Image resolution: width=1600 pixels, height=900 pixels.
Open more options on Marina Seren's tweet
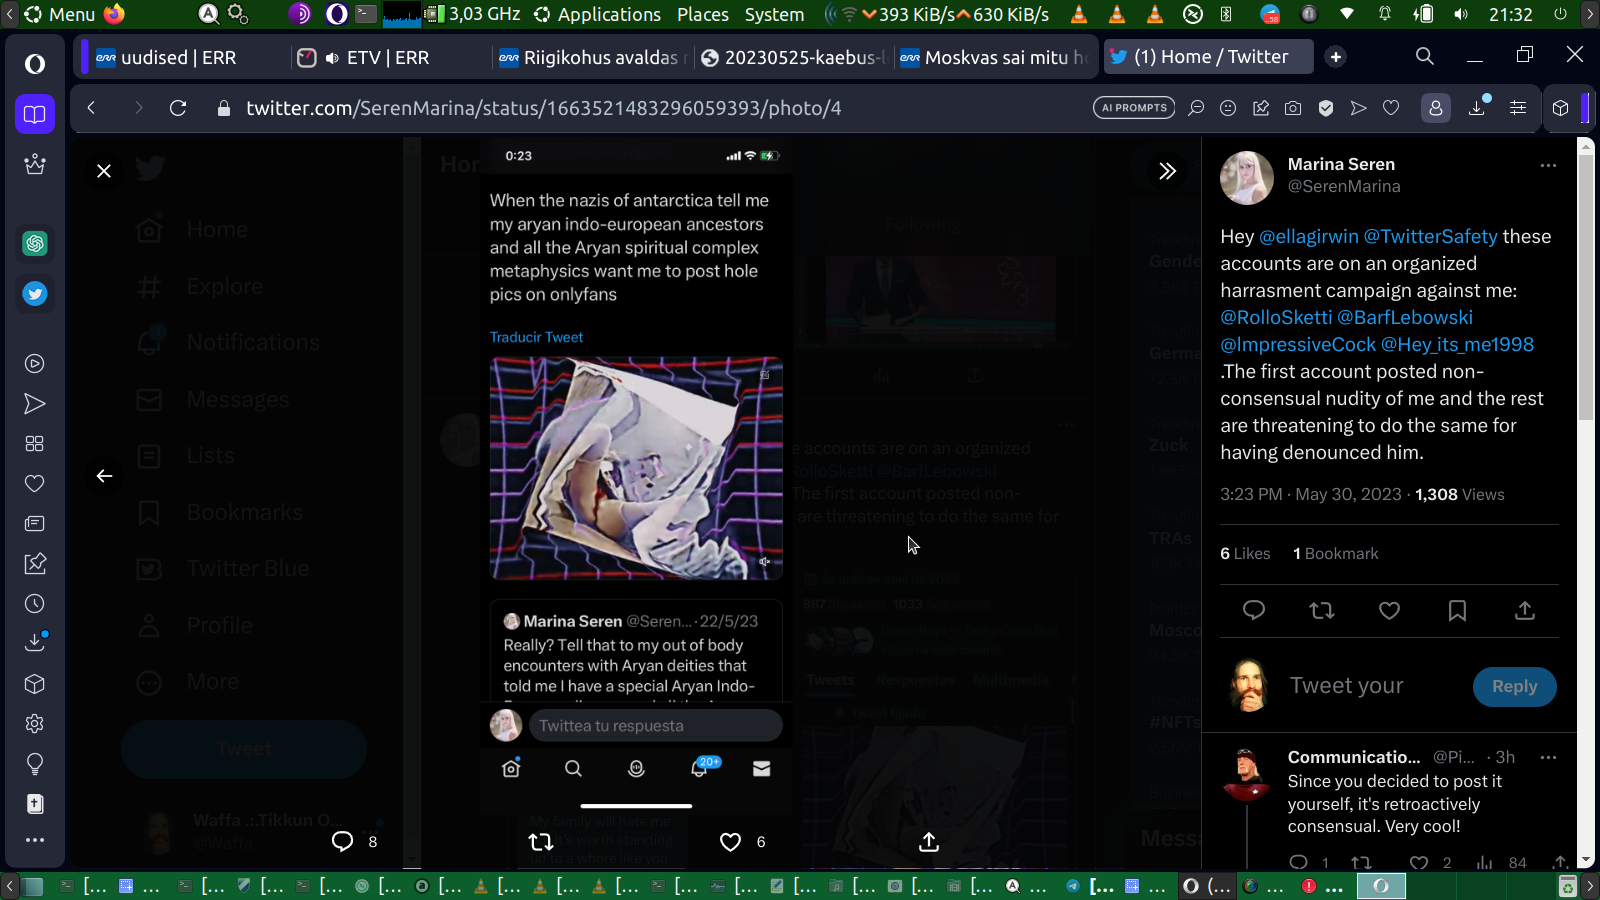pyautogui.click(x=1548, y=166)
